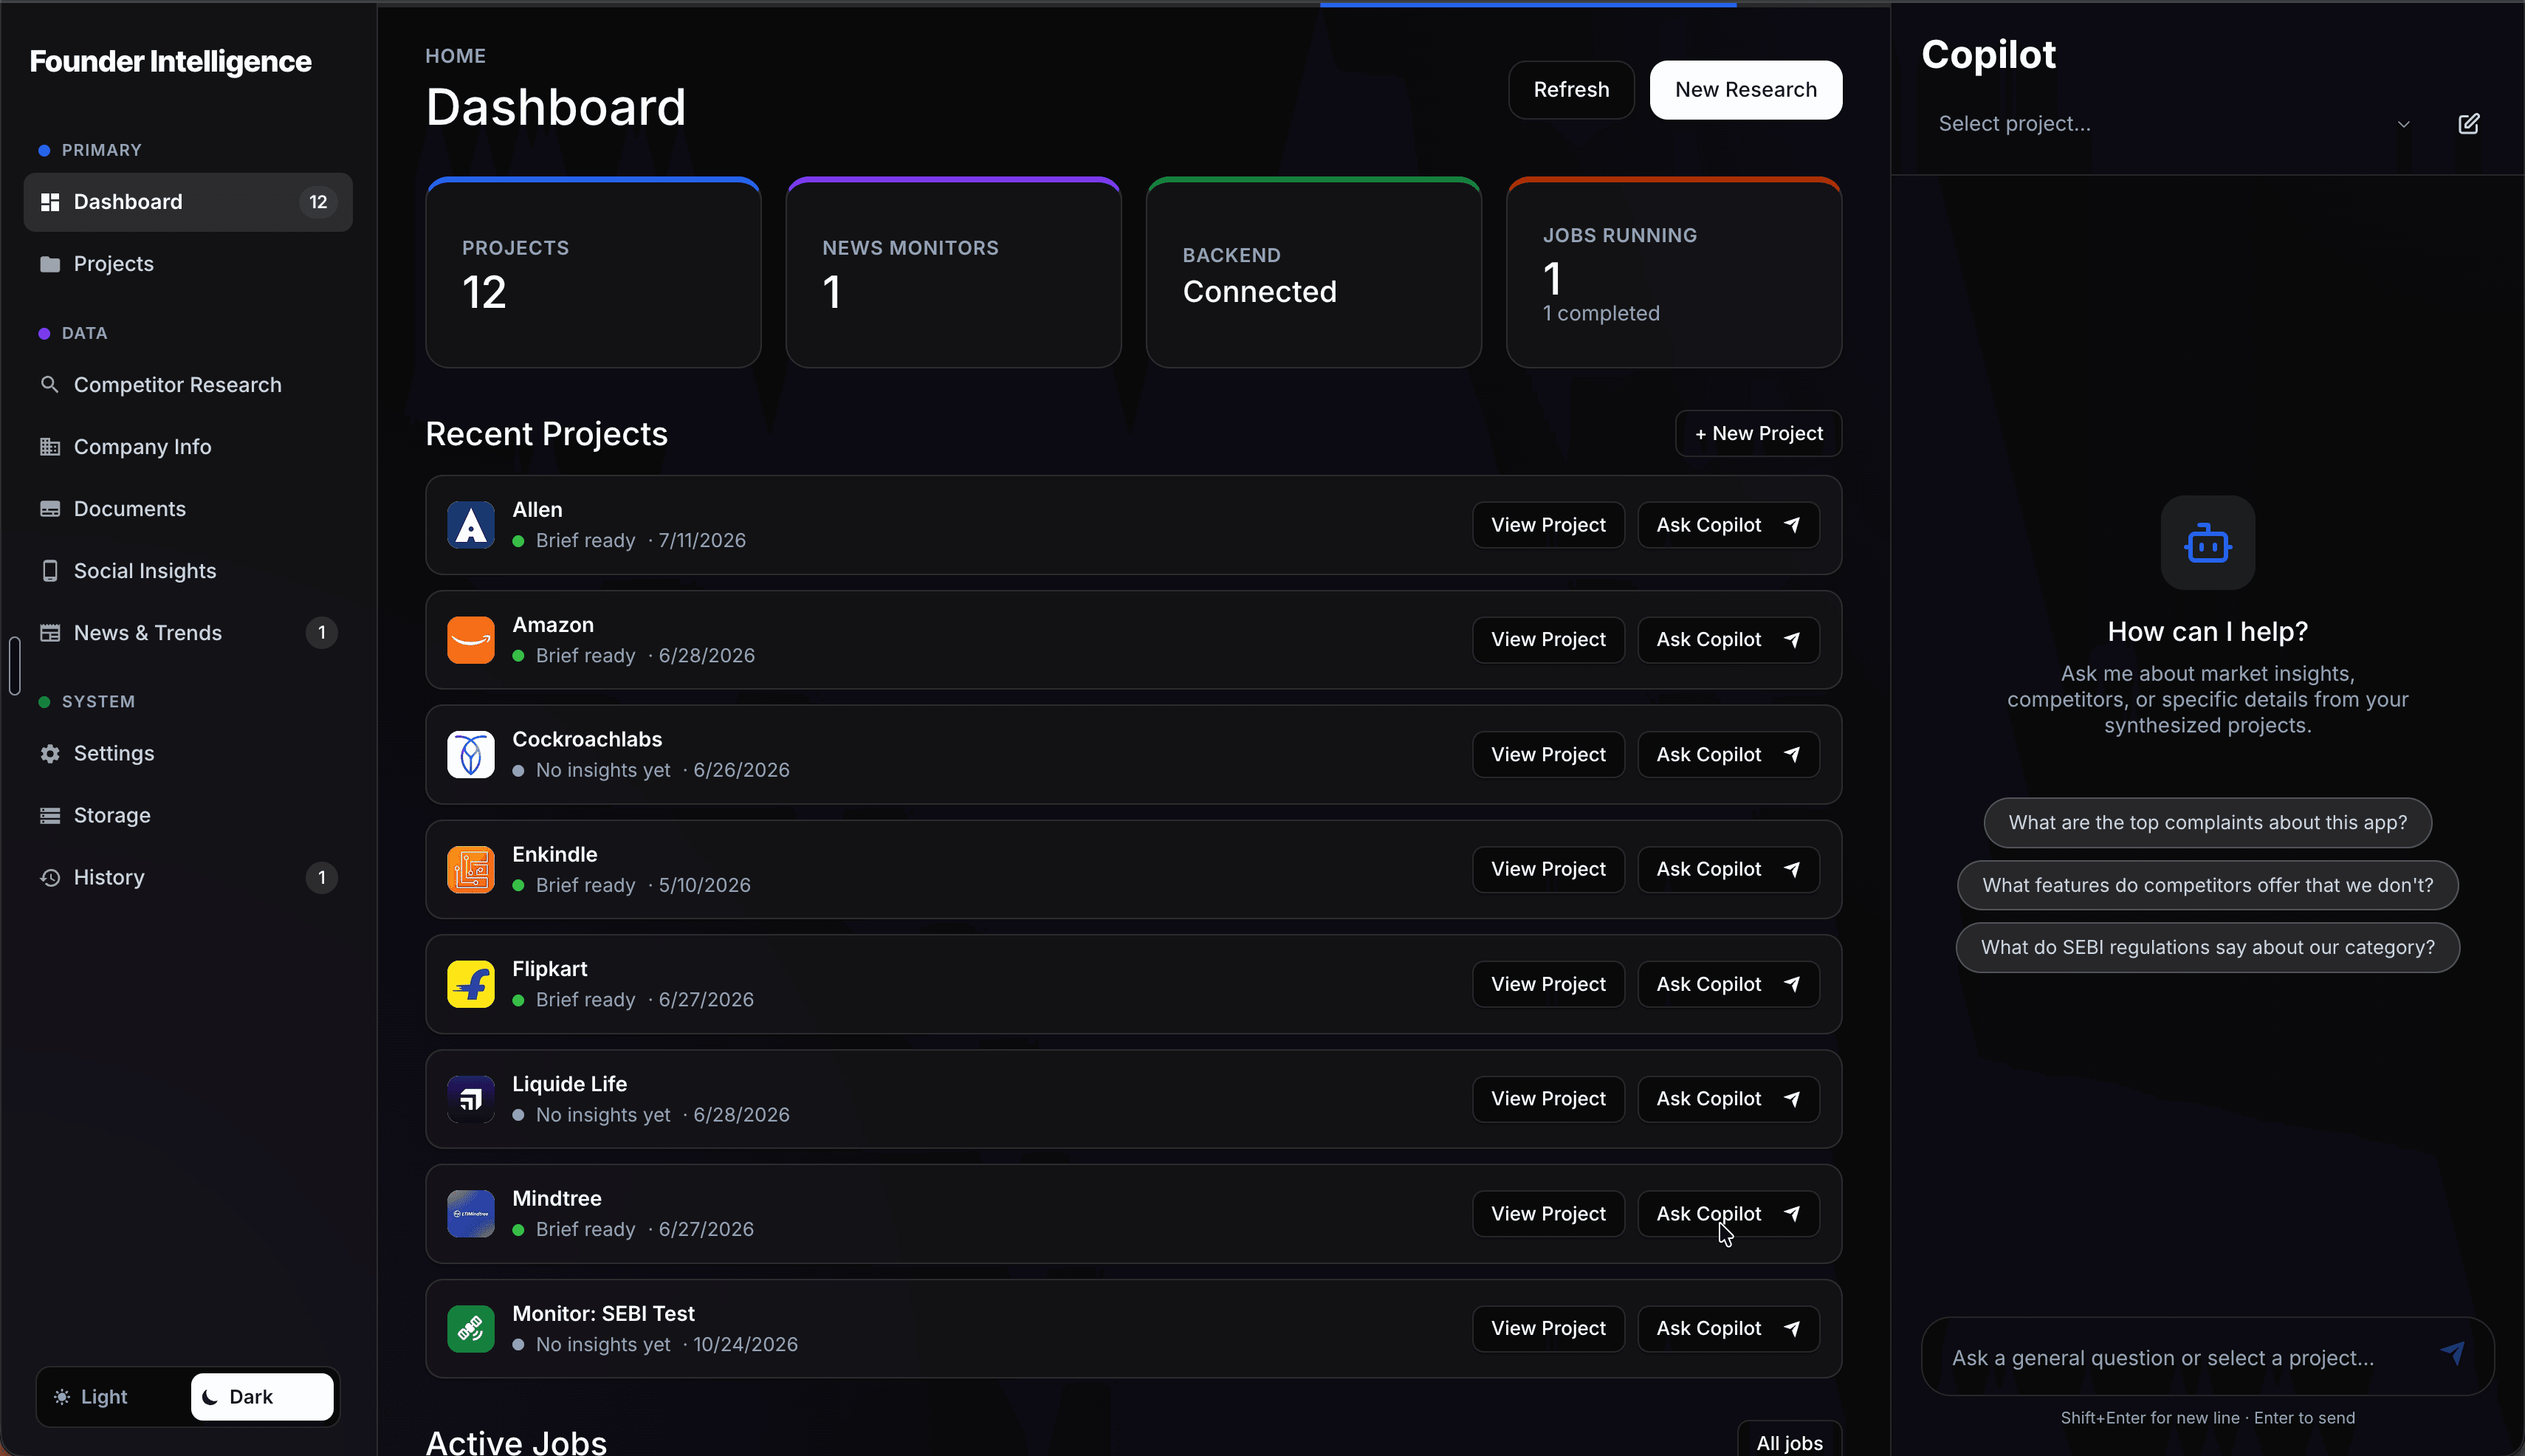Open Projects in the sidebar
This screenshot has height=1456, width=2525.
[188, 264]
